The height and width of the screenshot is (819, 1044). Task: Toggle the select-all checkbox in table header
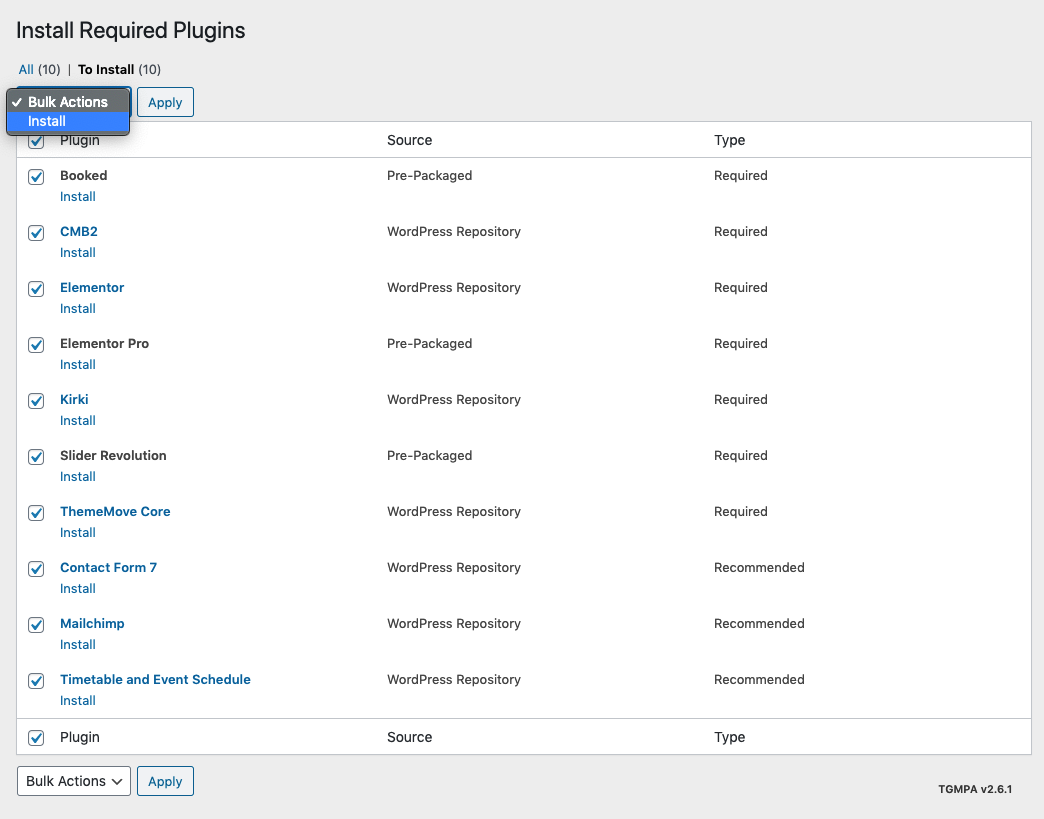36,141
